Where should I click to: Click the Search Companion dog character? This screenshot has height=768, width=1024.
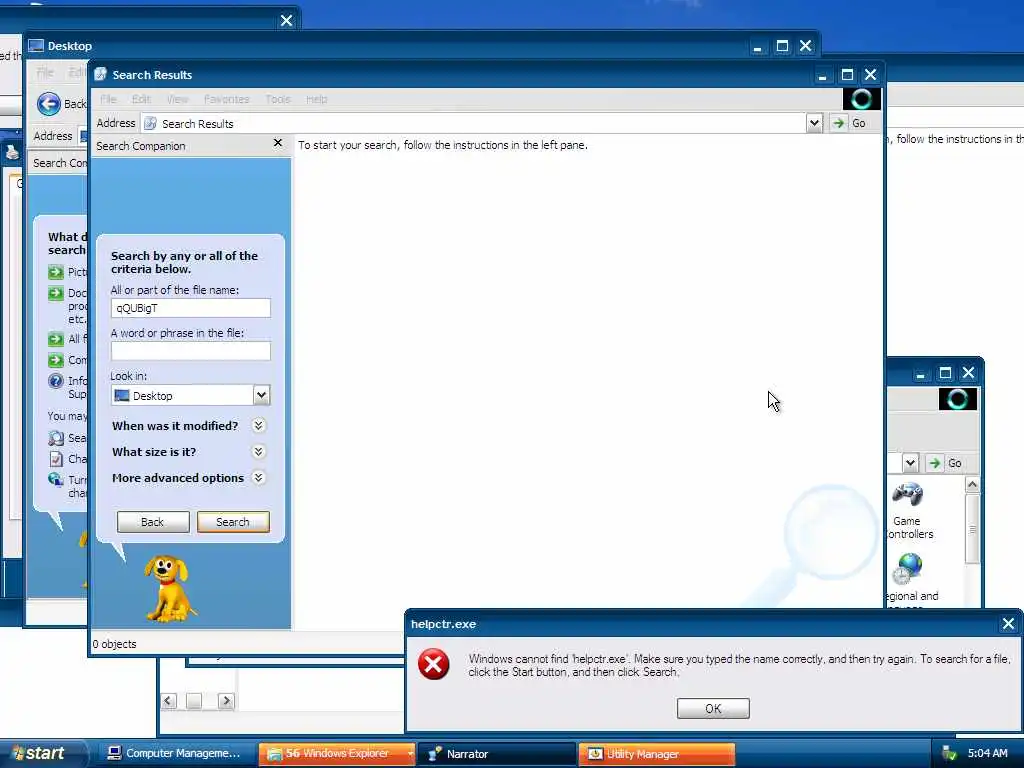point(170,588)
